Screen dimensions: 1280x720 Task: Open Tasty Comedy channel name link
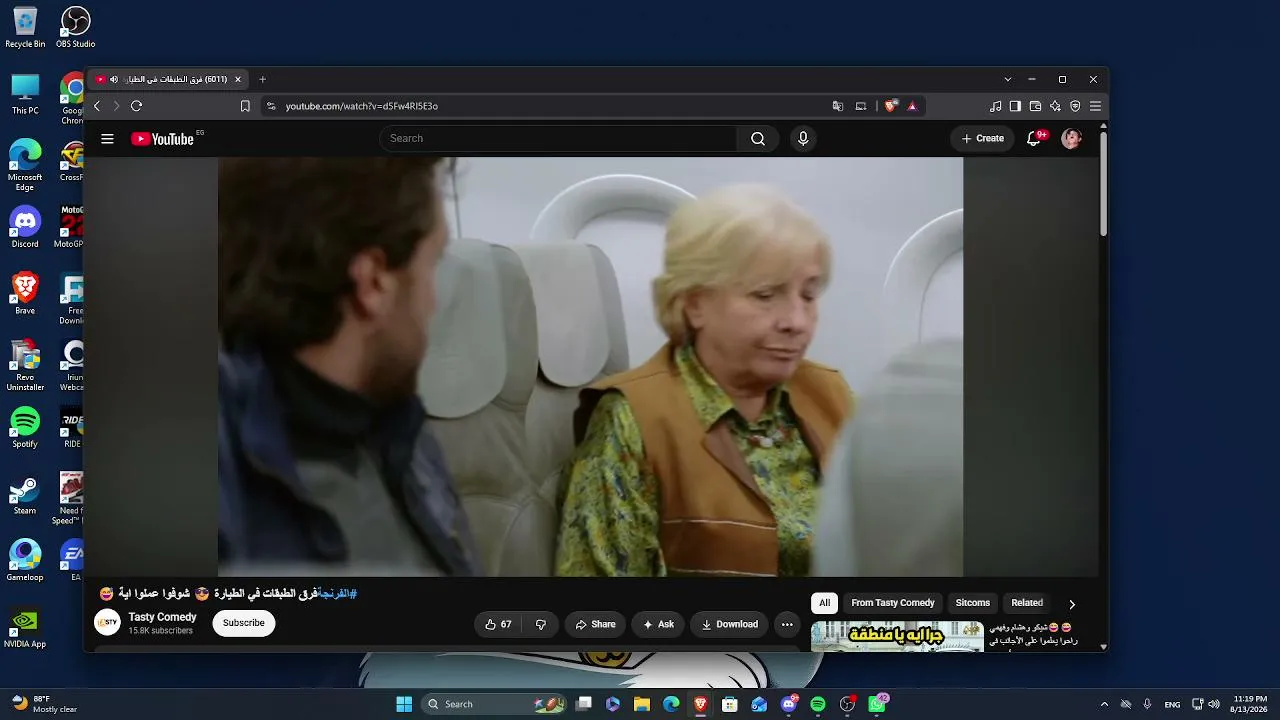162,617
